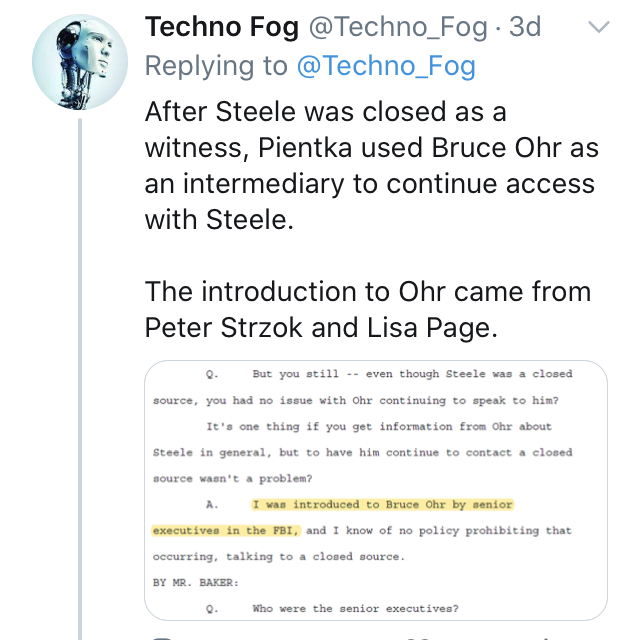Open the 3d timestamp
Image resolution: width=640 pixels, height=640 pixels.
(x=525, y=27)
